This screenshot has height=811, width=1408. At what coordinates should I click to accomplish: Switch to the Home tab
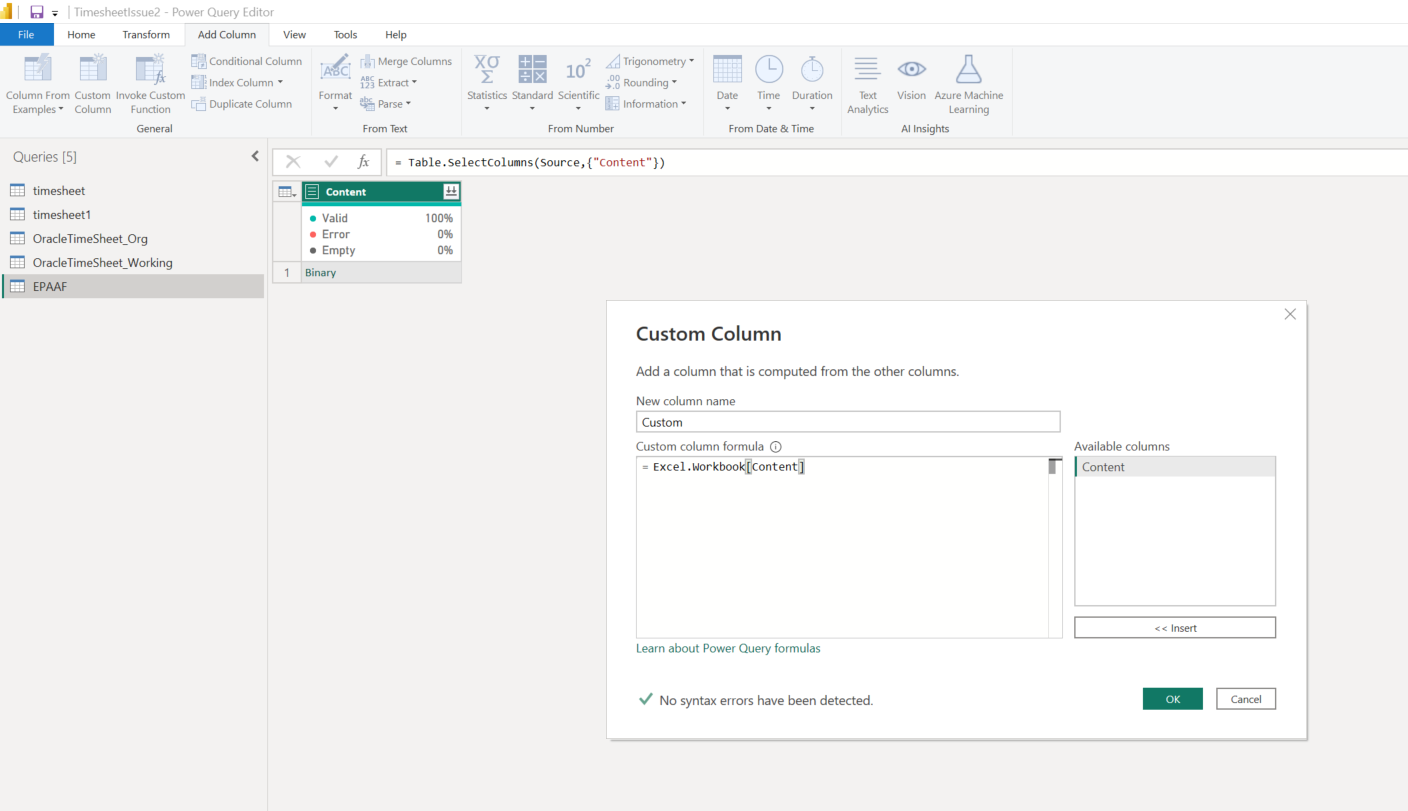tap(81, 35)
